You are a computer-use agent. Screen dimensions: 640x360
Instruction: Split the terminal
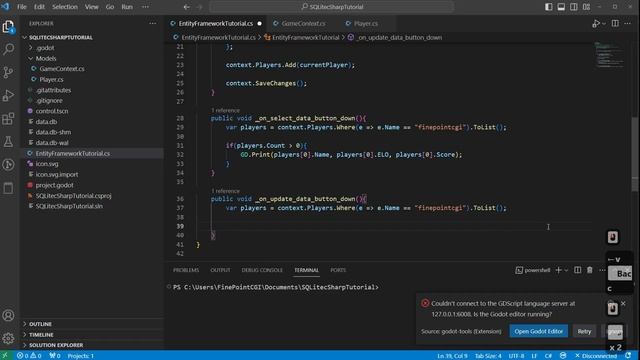click(x=578, y=270)
